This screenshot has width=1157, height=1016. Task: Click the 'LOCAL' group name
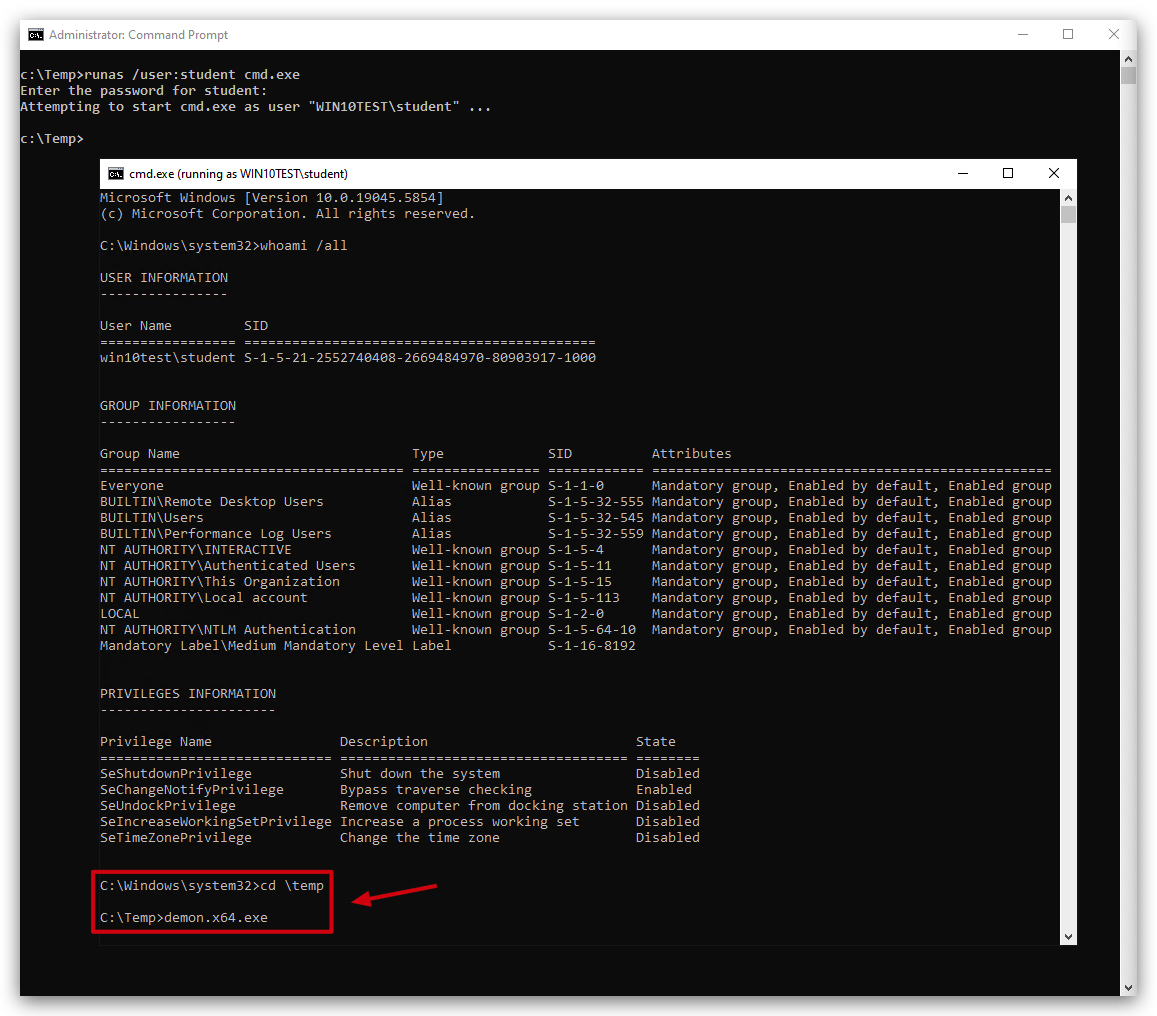[x=120, y=614]
